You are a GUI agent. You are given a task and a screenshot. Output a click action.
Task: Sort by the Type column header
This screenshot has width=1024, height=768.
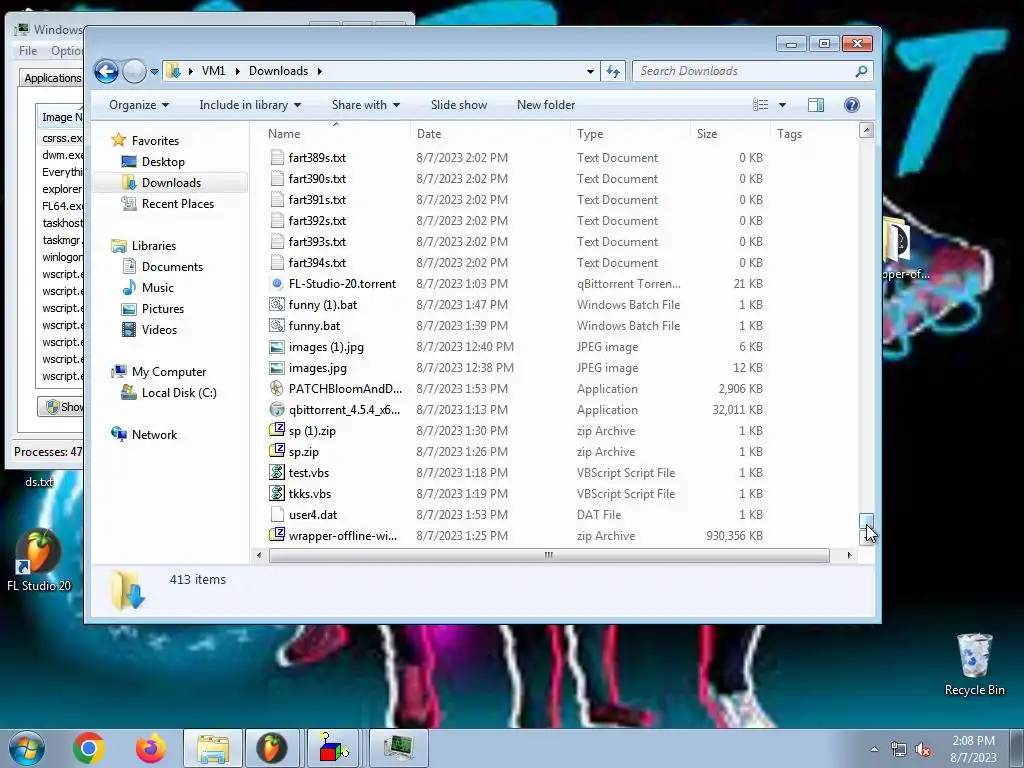tap(590, 134)
